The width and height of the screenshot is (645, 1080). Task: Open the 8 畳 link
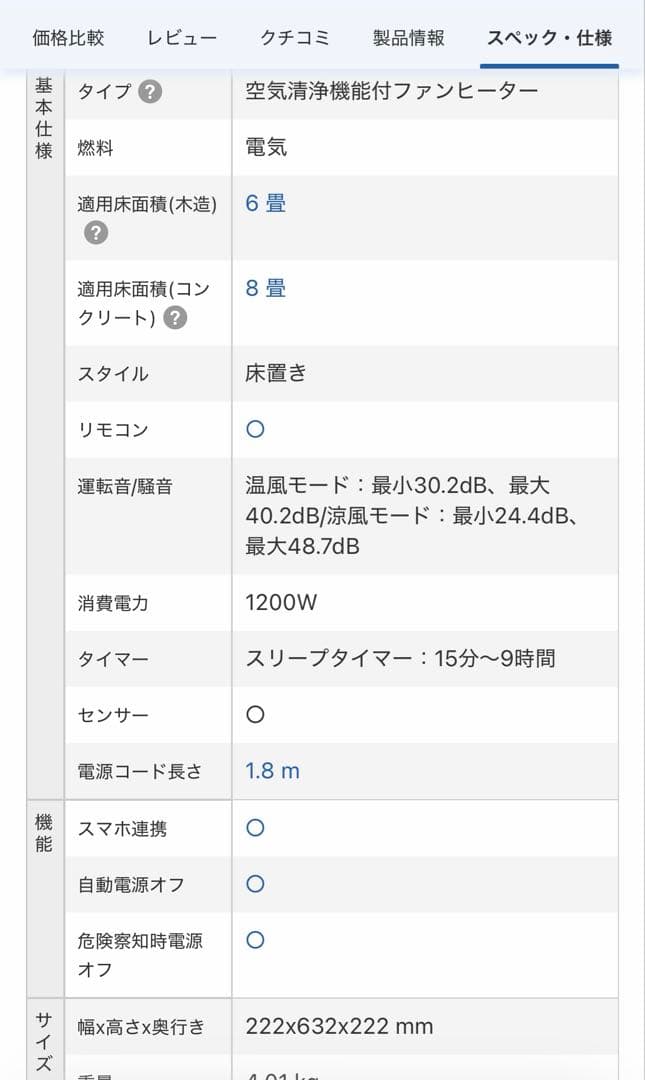click(x=263, y=288)
